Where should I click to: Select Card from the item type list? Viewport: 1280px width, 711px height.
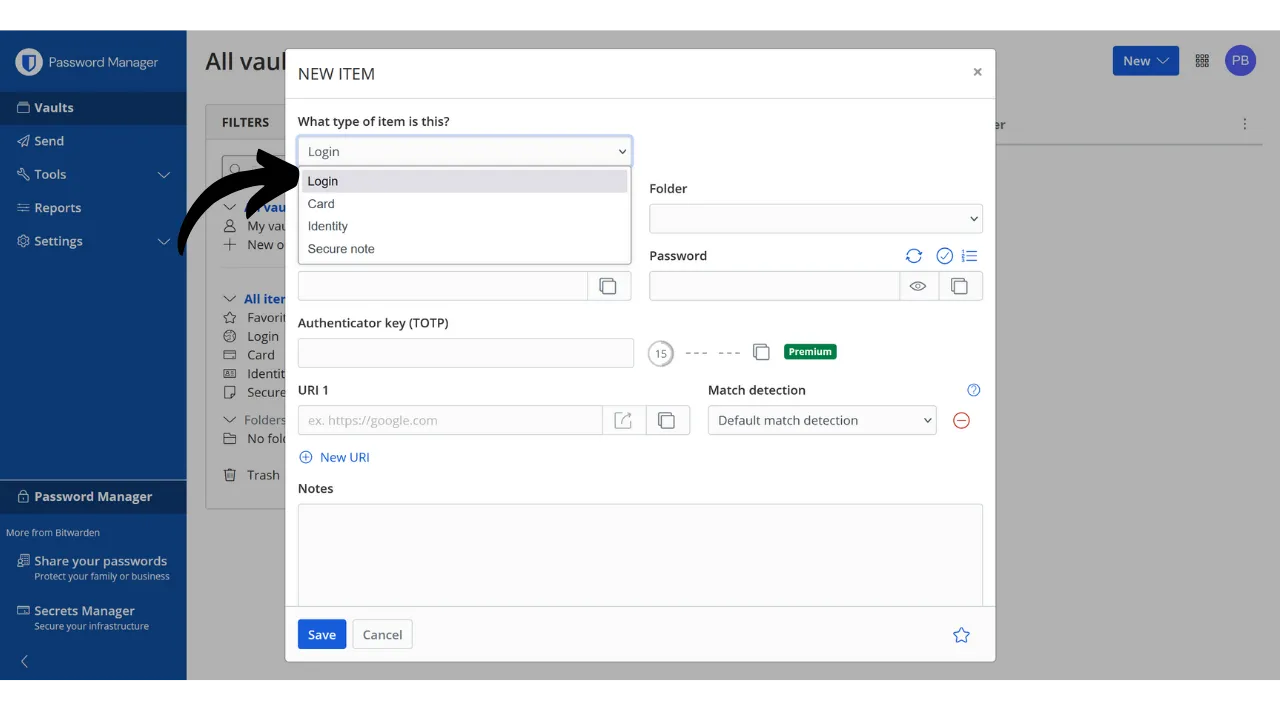coord(321,204)
